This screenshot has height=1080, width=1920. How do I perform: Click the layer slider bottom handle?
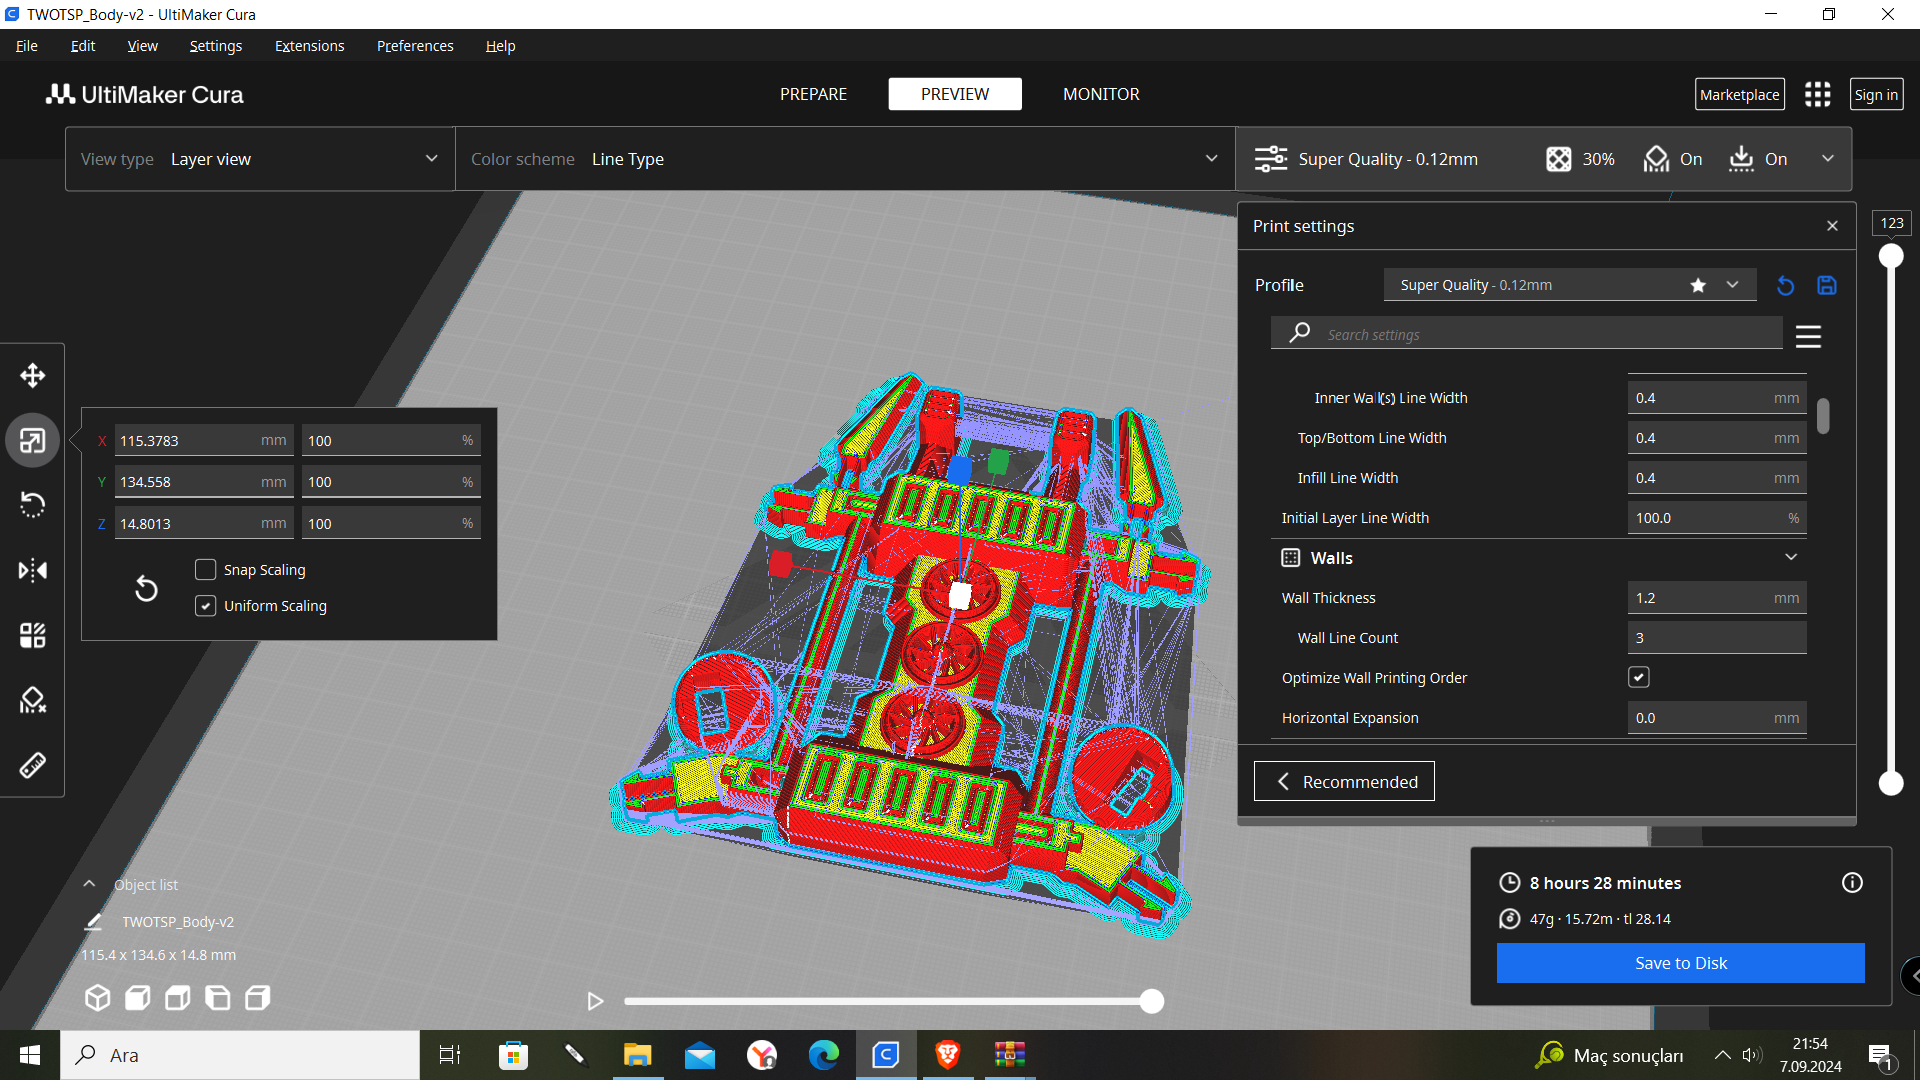click(x=1891, y=783)
